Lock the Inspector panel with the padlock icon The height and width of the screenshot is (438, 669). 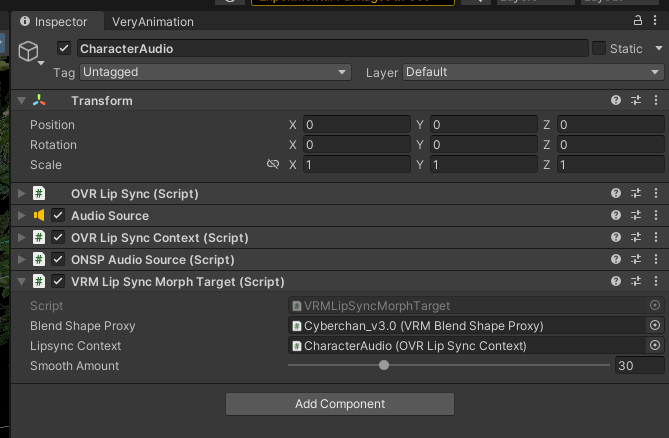click(x=637, y=20)
